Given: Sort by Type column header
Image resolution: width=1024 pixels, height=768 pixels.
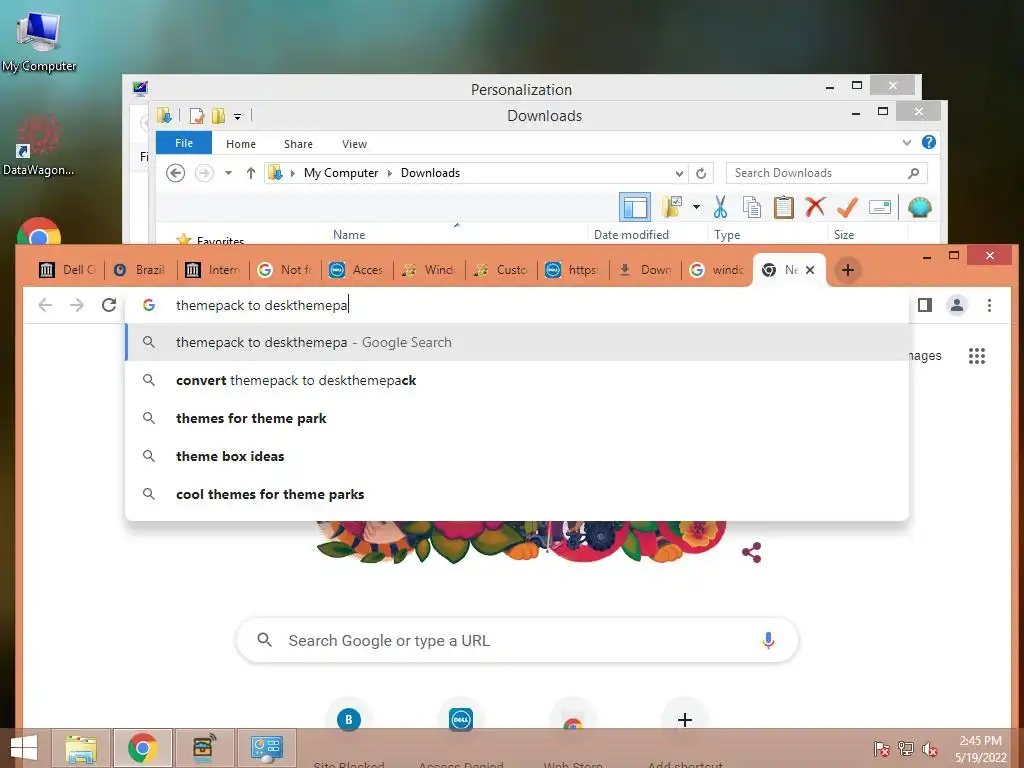Looking at the screenshot, I should click(727, 234).
